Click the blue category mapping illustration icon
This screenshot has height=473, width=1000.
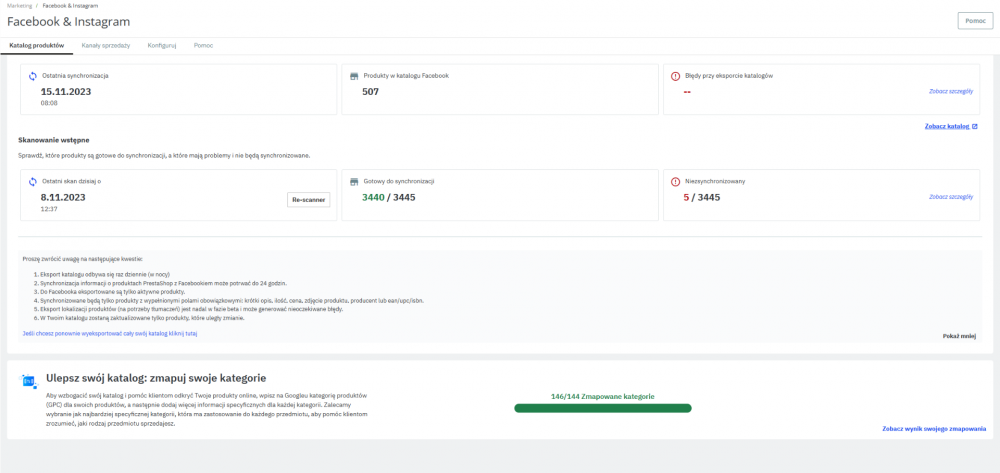pos(27,381)
